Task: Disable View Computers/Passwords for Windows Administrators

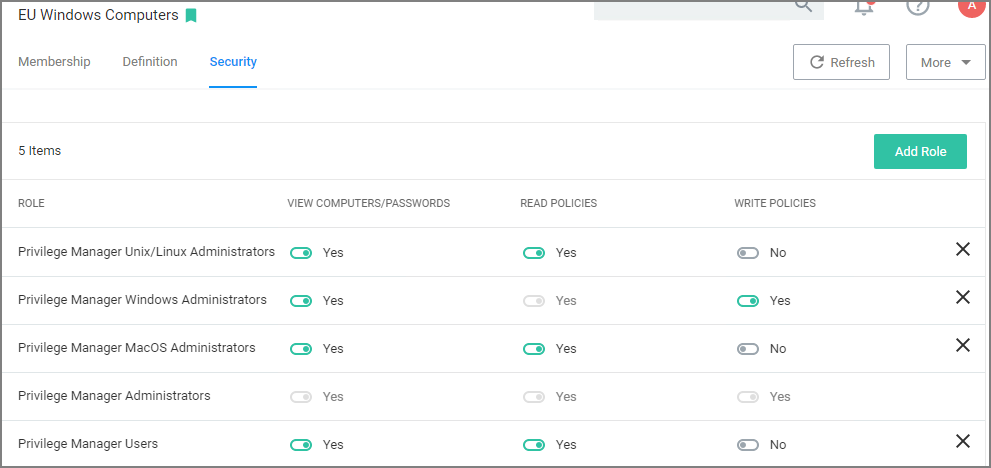Action: (300, 301)
